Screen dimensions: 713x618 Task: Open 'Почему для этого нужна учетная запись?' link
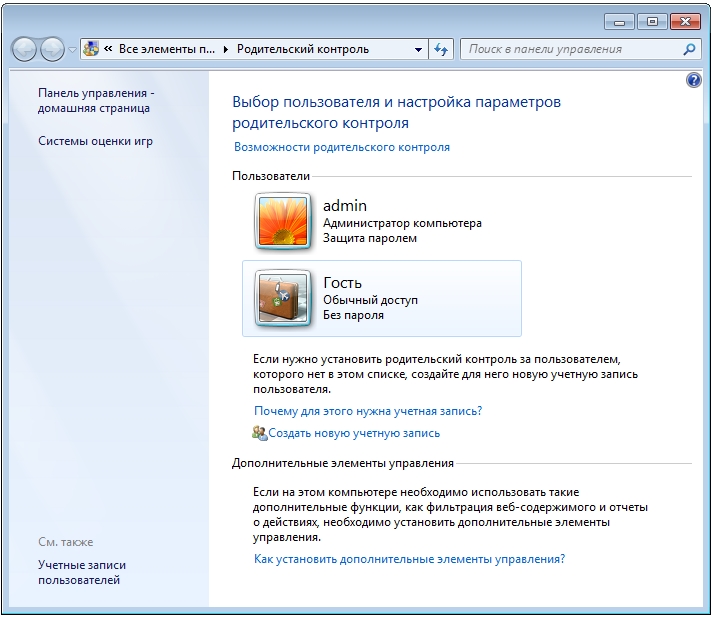tap(368, 411)
